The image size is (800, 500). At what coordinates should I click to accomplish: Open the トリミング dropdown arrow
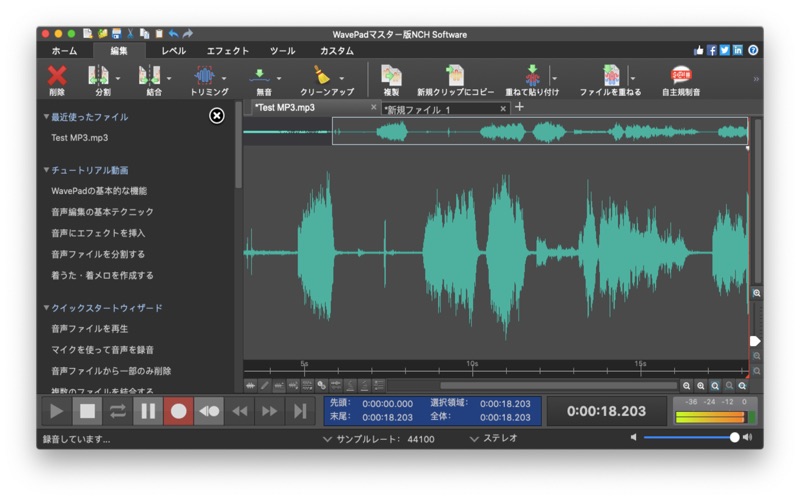point(224,78)
